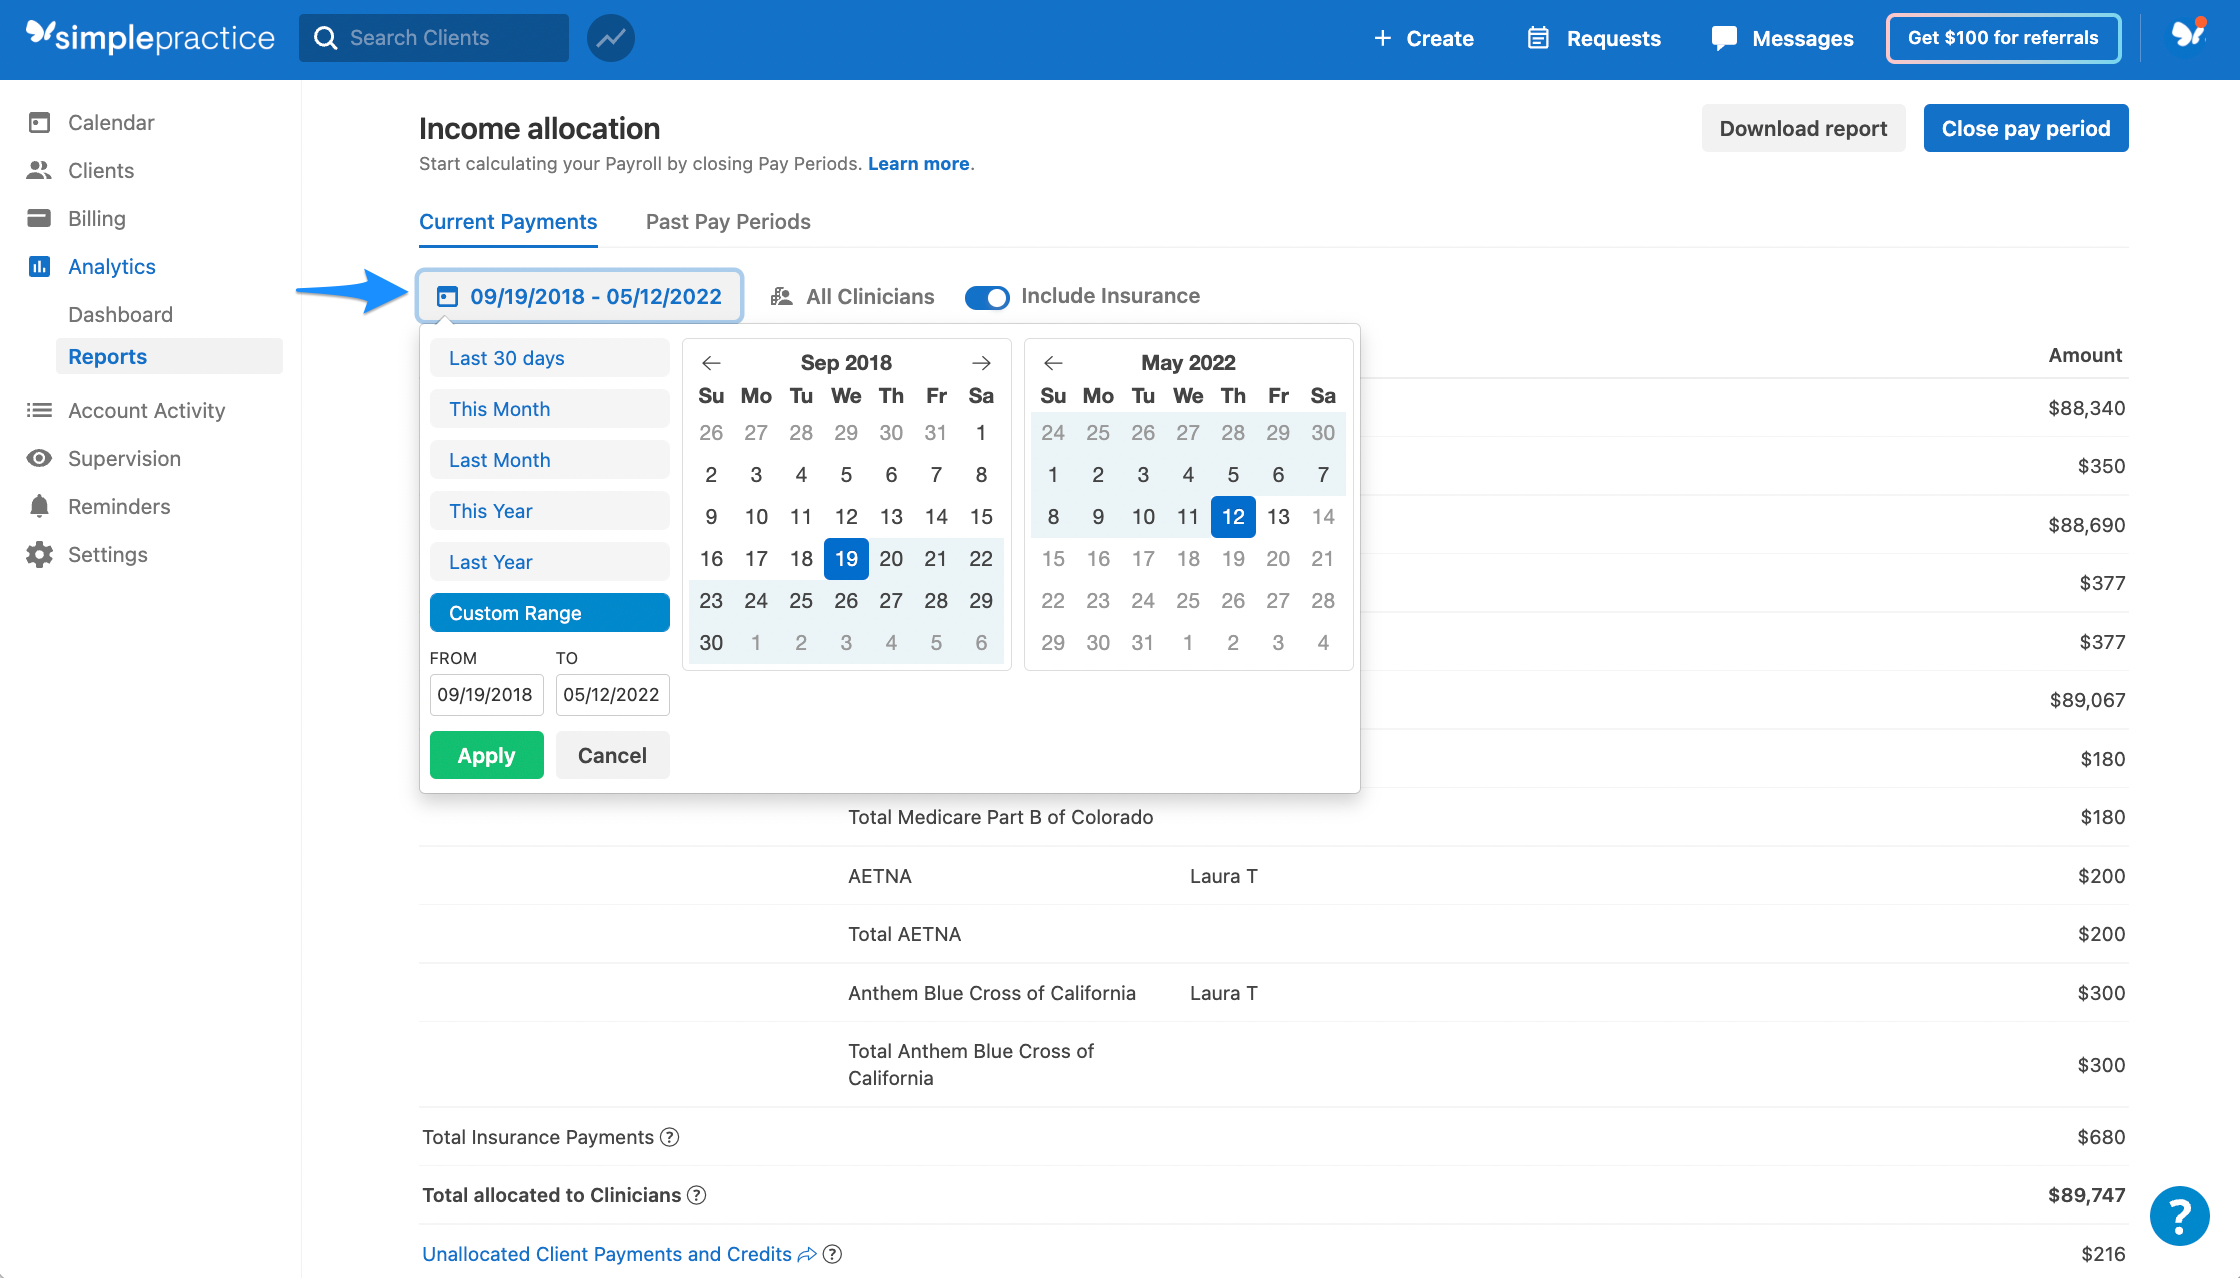Click Download report button
Screen dimensions: 2240x1278
click(1804, 128)
